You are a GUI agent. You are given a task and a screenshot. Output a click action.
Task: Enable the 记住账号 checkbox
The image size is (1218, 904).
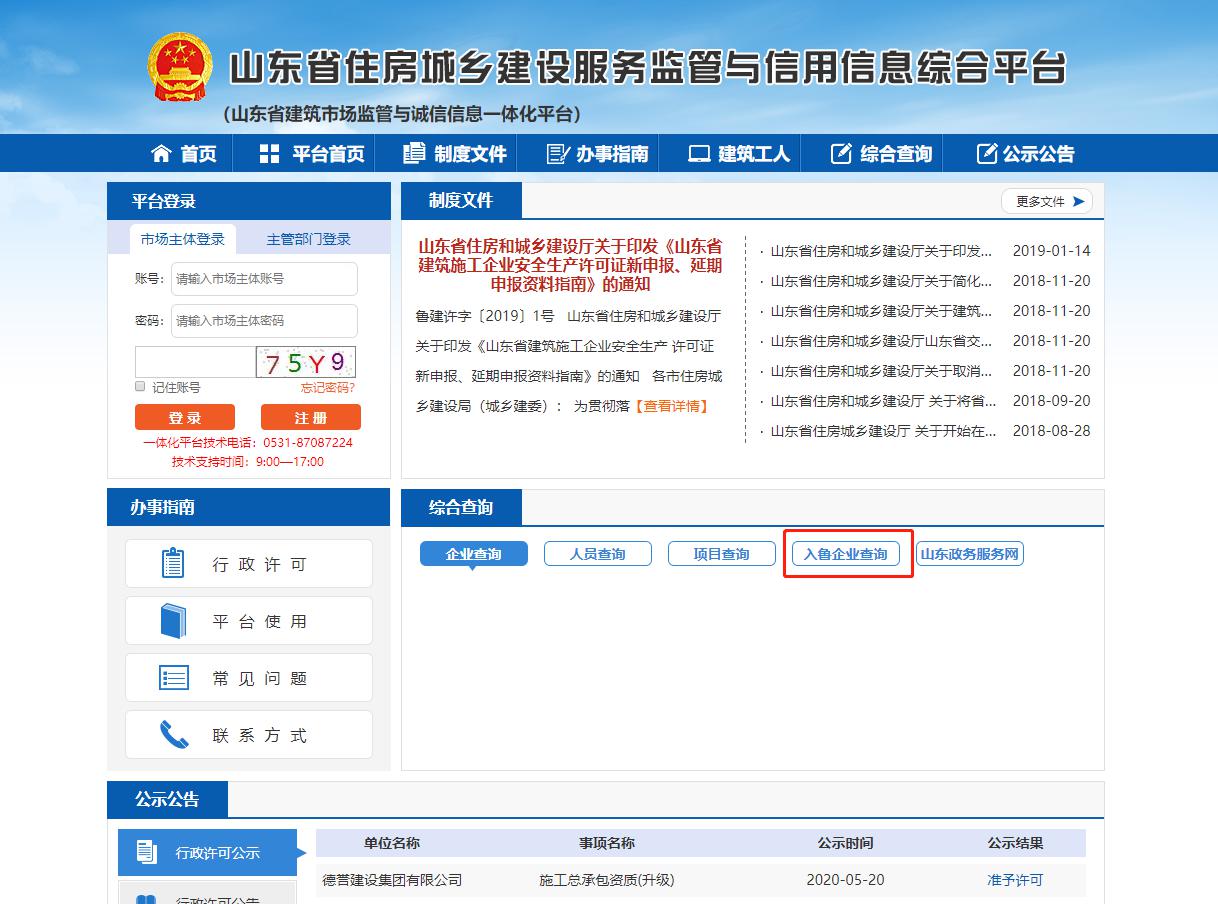coord(140,387)
